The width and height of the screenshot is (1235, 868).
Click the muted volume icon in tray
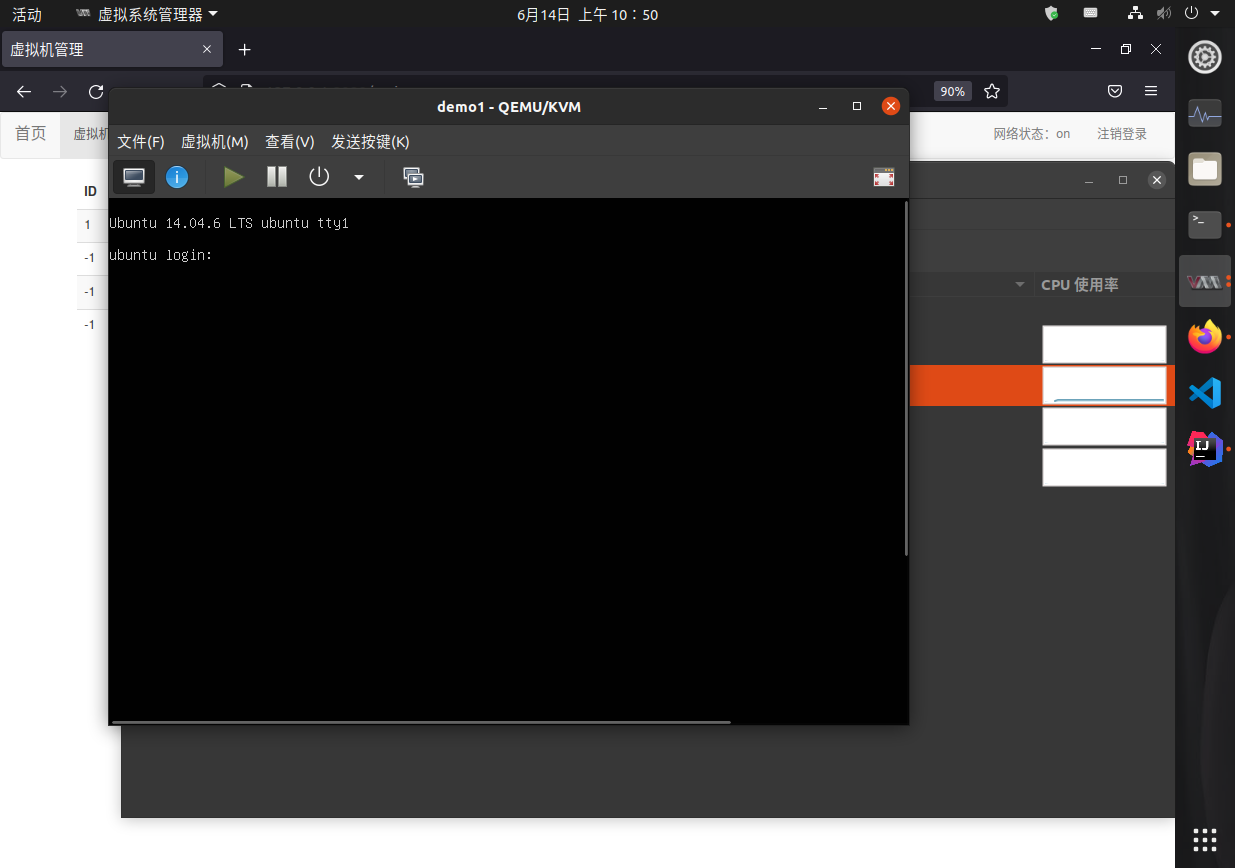point(1163,13)
